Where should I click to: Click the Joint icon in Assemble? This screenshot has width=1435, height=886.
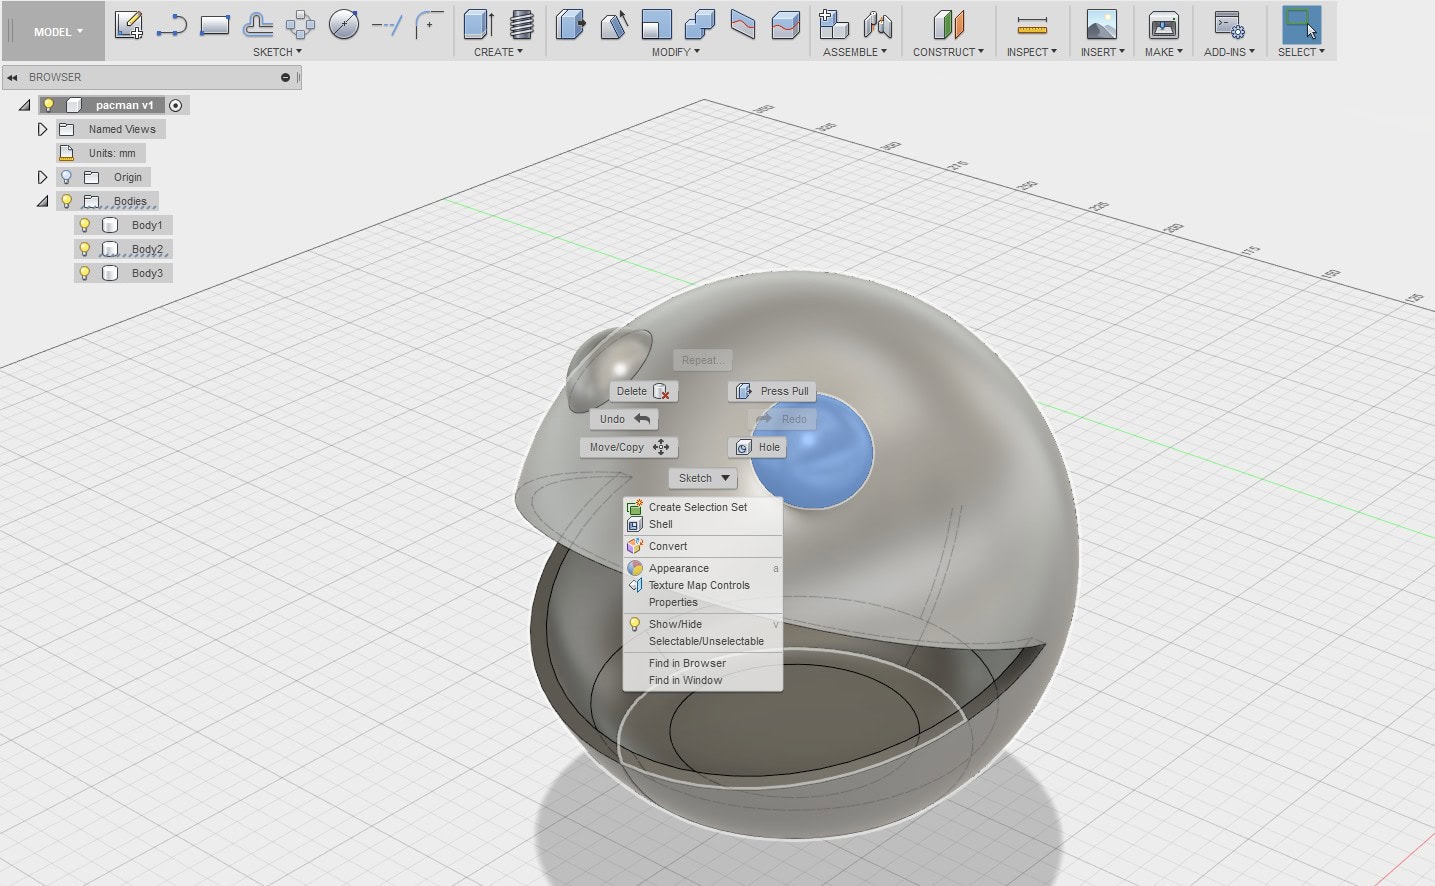pos(877,25)
